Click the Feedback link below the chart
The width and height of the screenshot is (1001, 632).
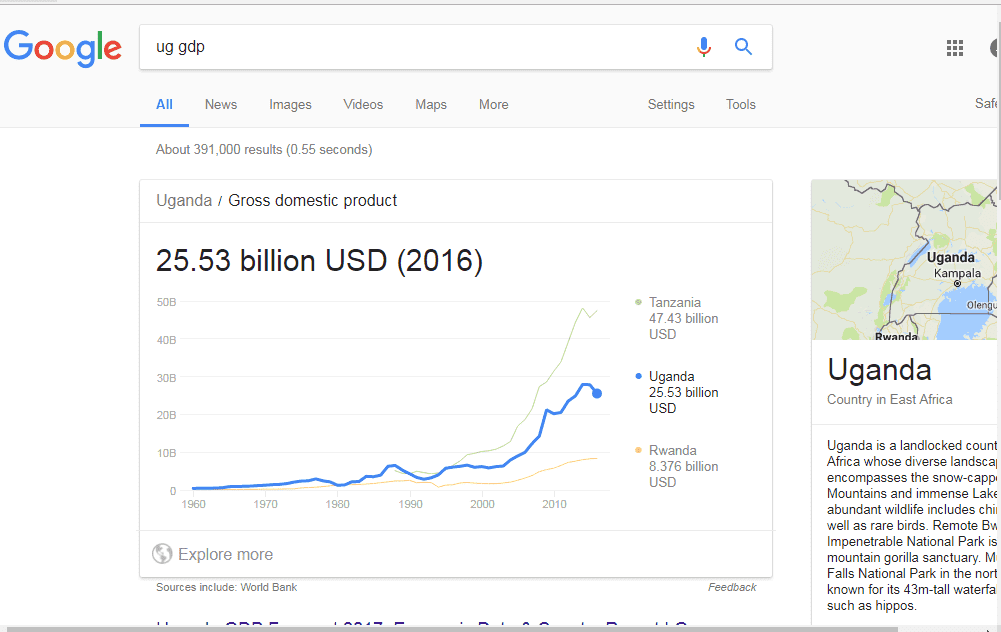[732, 587]
